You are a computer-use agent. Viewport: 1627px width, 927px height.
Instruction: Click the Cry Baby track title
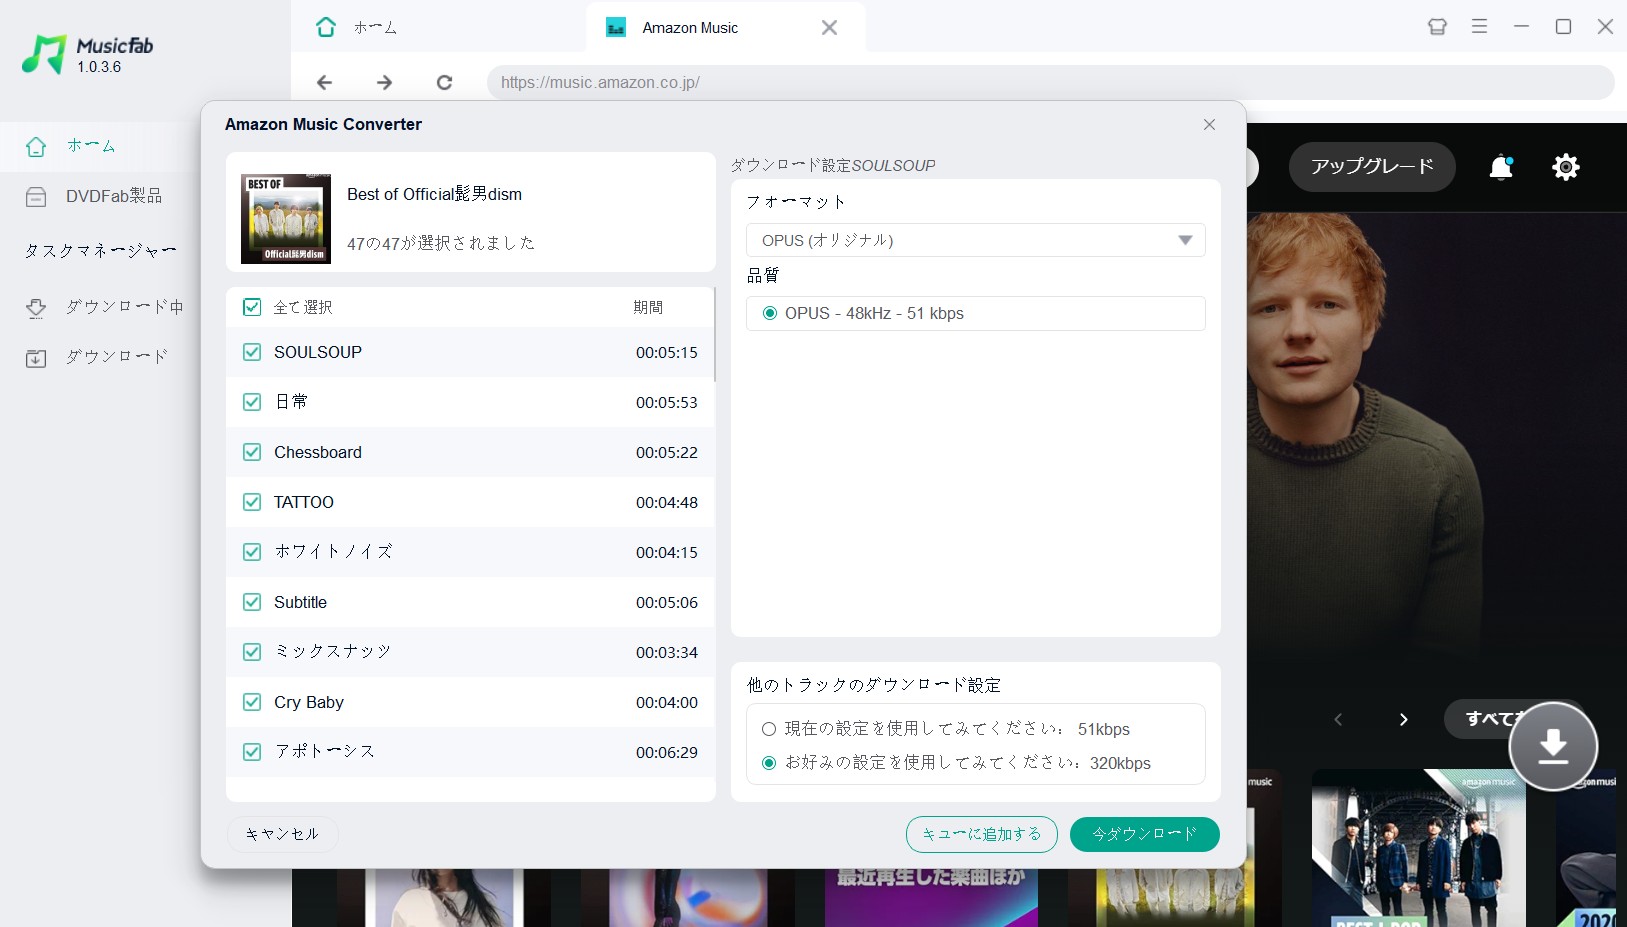point(309,702)
